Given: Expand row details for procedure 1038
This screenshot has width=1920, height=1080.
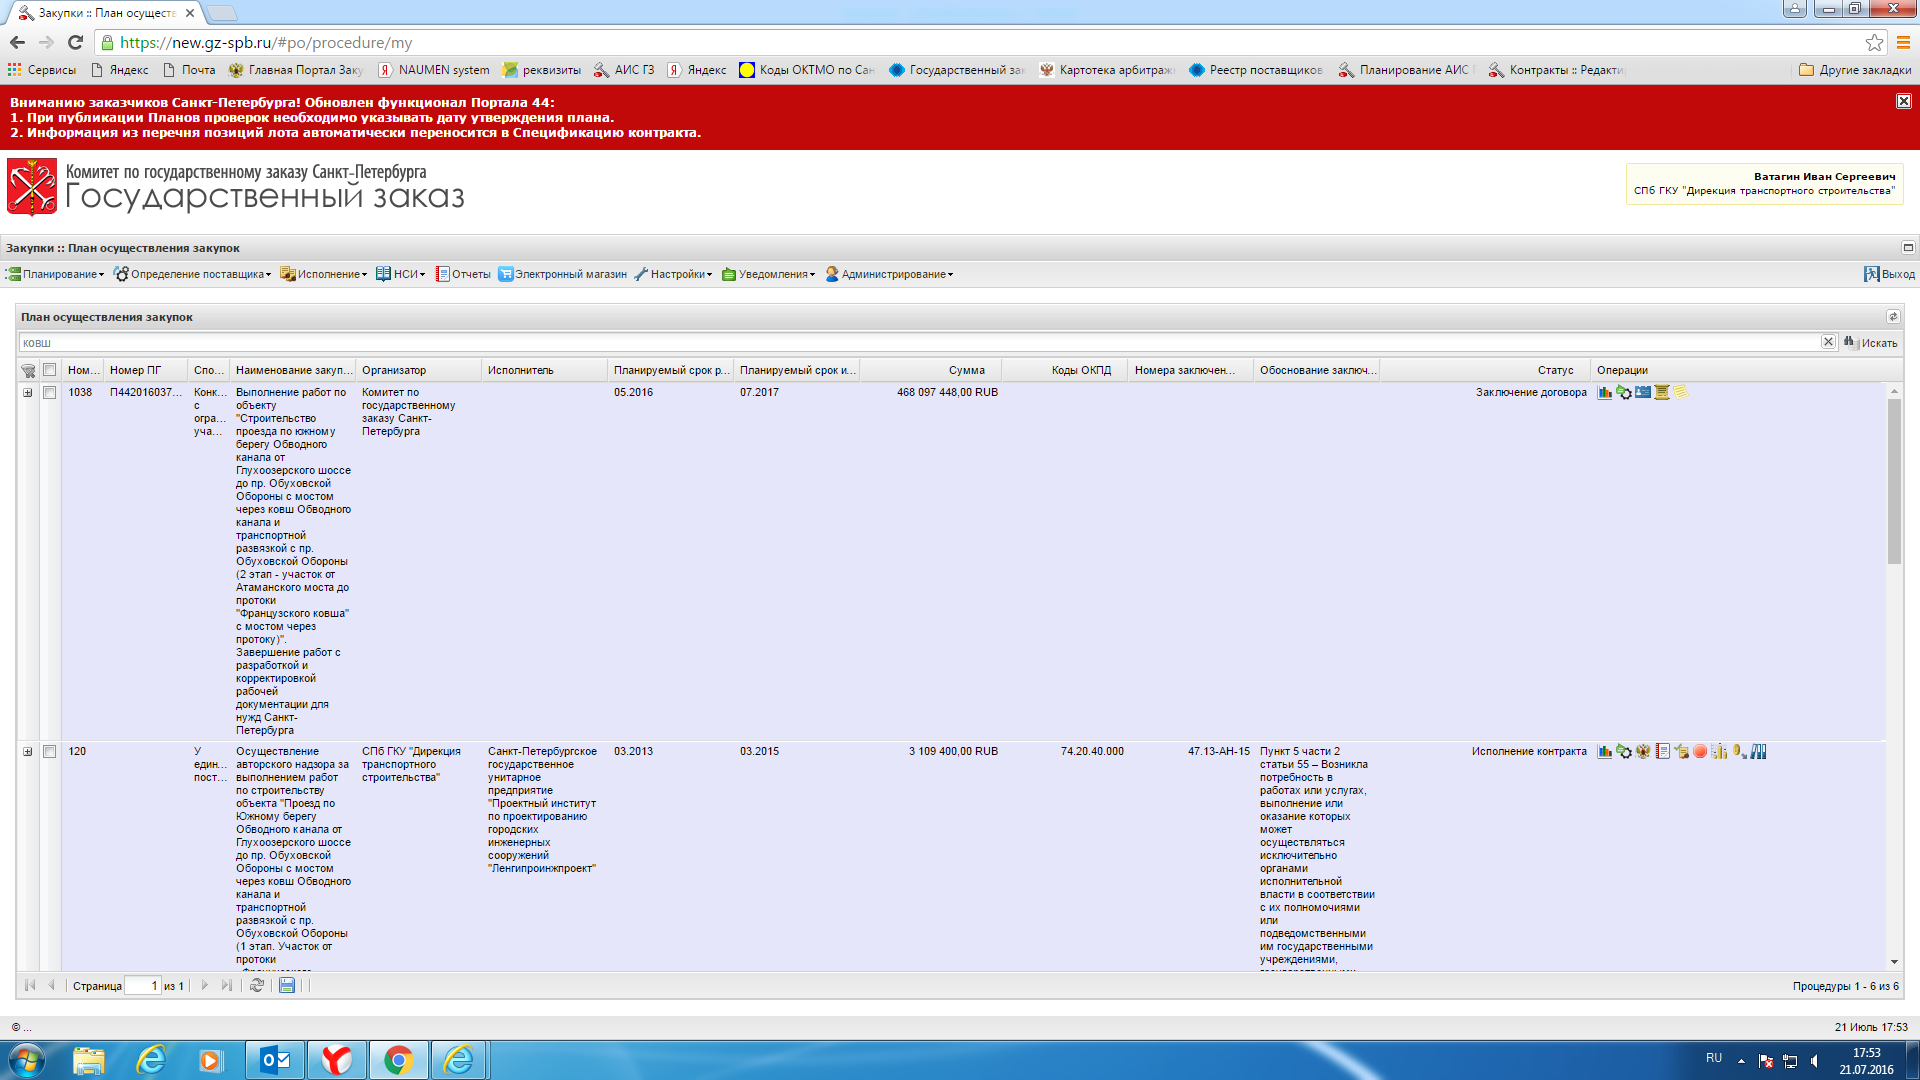Looking at the screenshot, I should (28, 393).
